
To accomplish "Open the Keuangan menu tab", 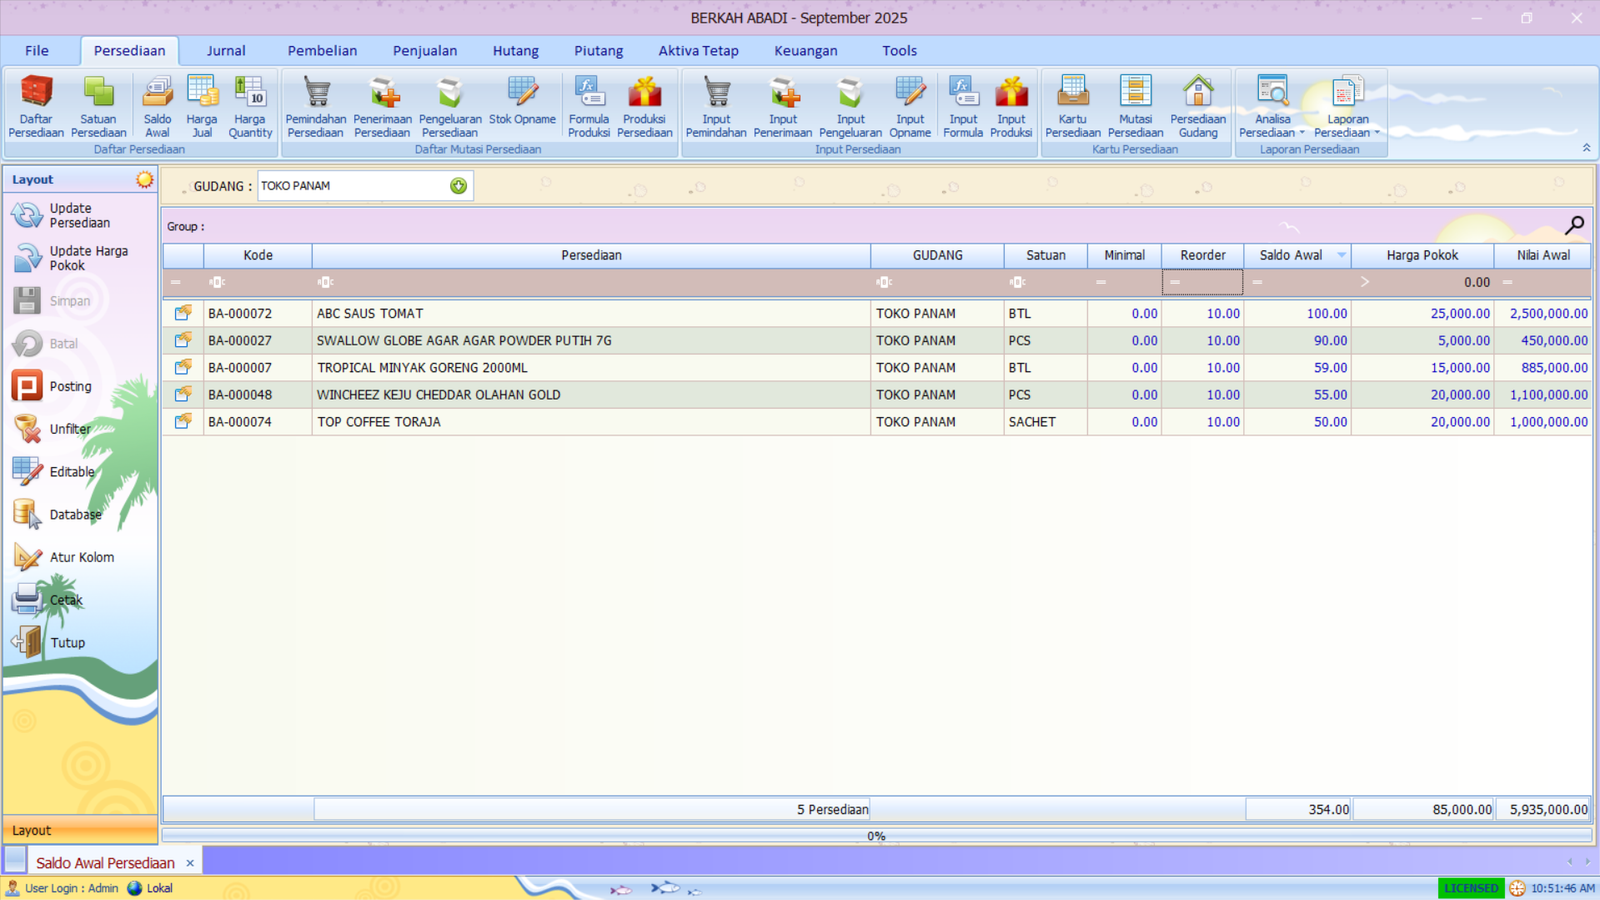I will (805, 51).
